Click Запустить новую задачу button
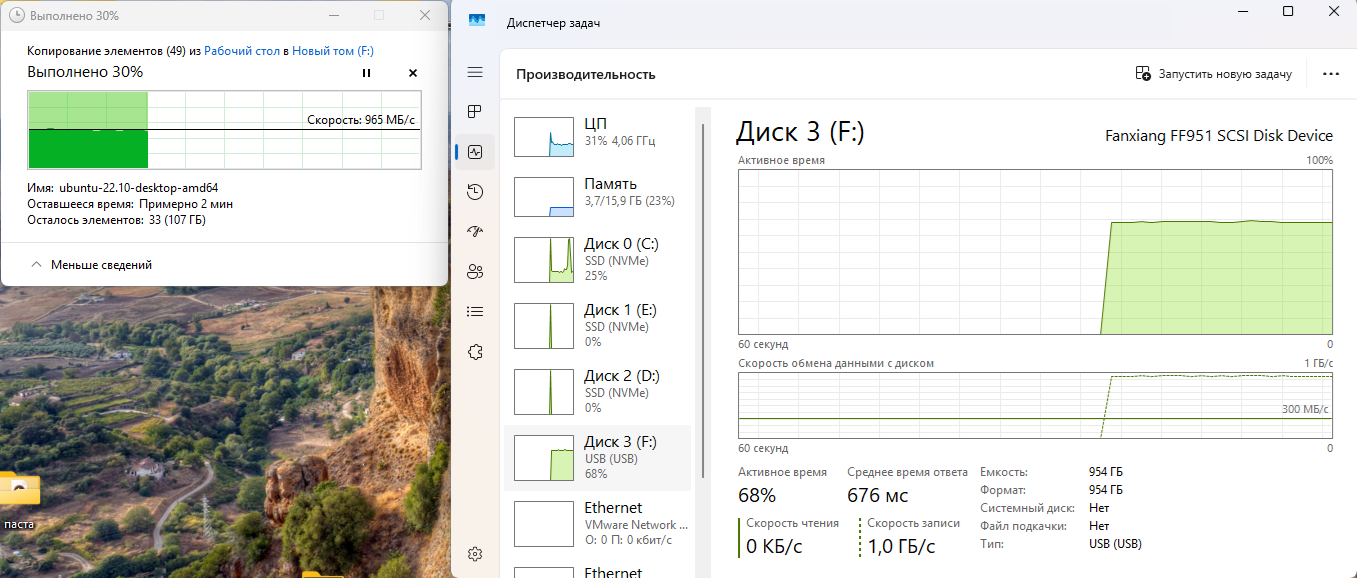1357x578 pixels. pyautogui.click(x=1214, y=74)
